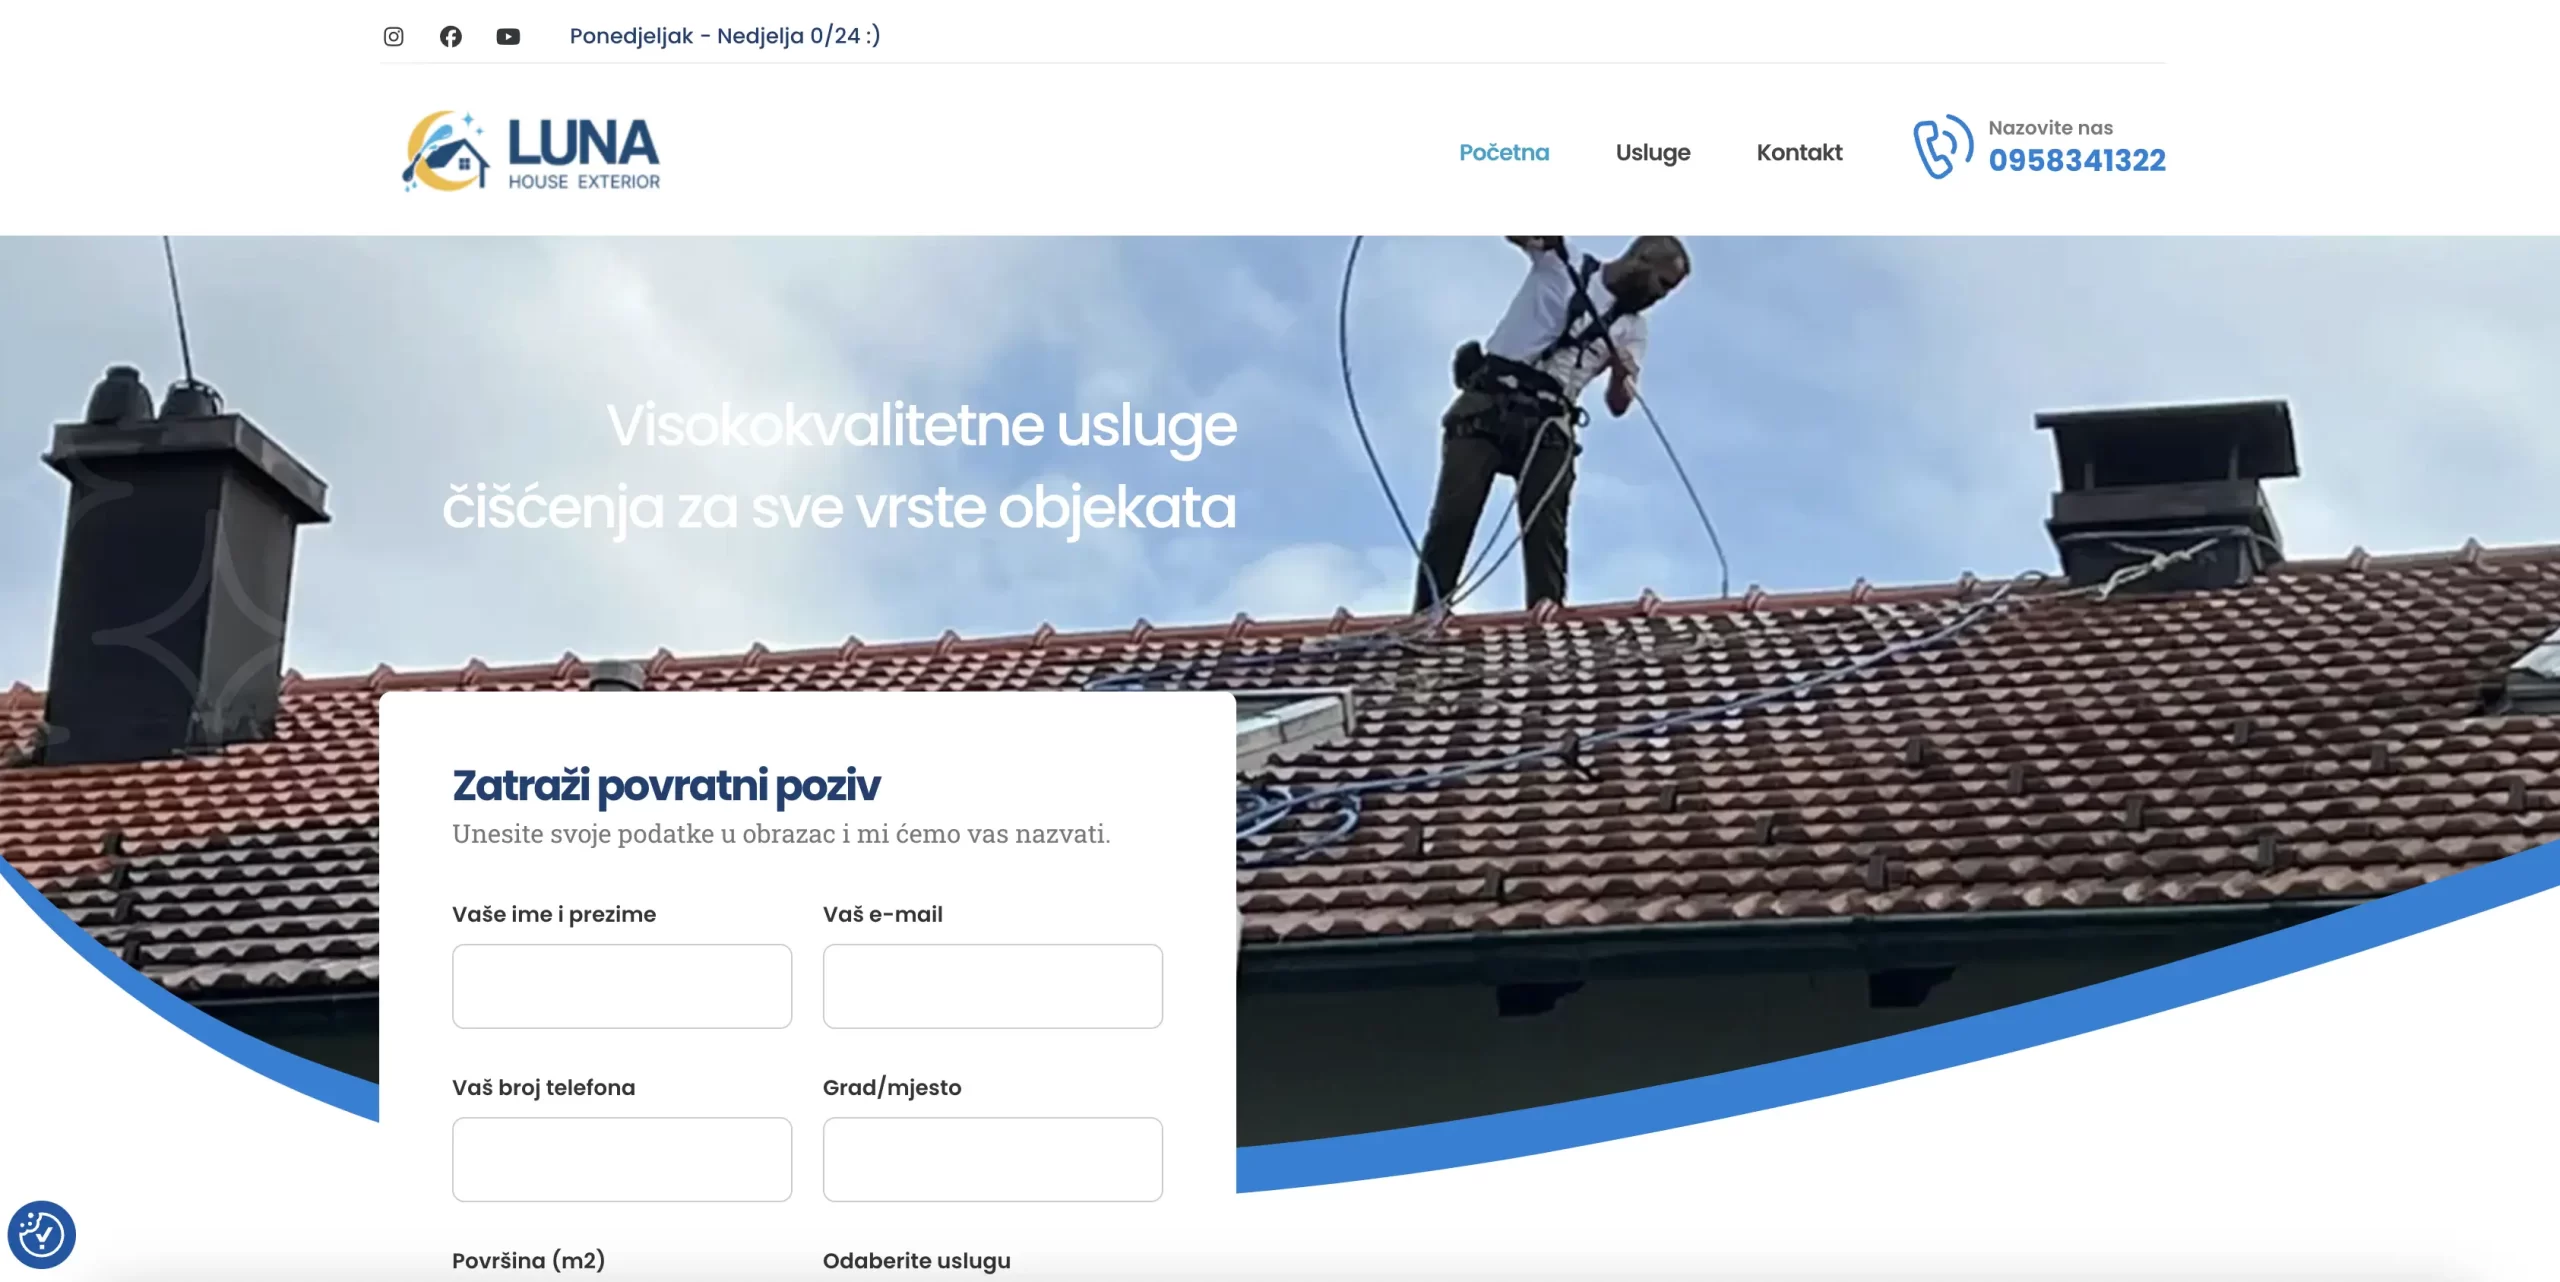Open the Facebook page icon
The height and width of the screenshot is (1282, 2560).
click(x=451, y=37)
